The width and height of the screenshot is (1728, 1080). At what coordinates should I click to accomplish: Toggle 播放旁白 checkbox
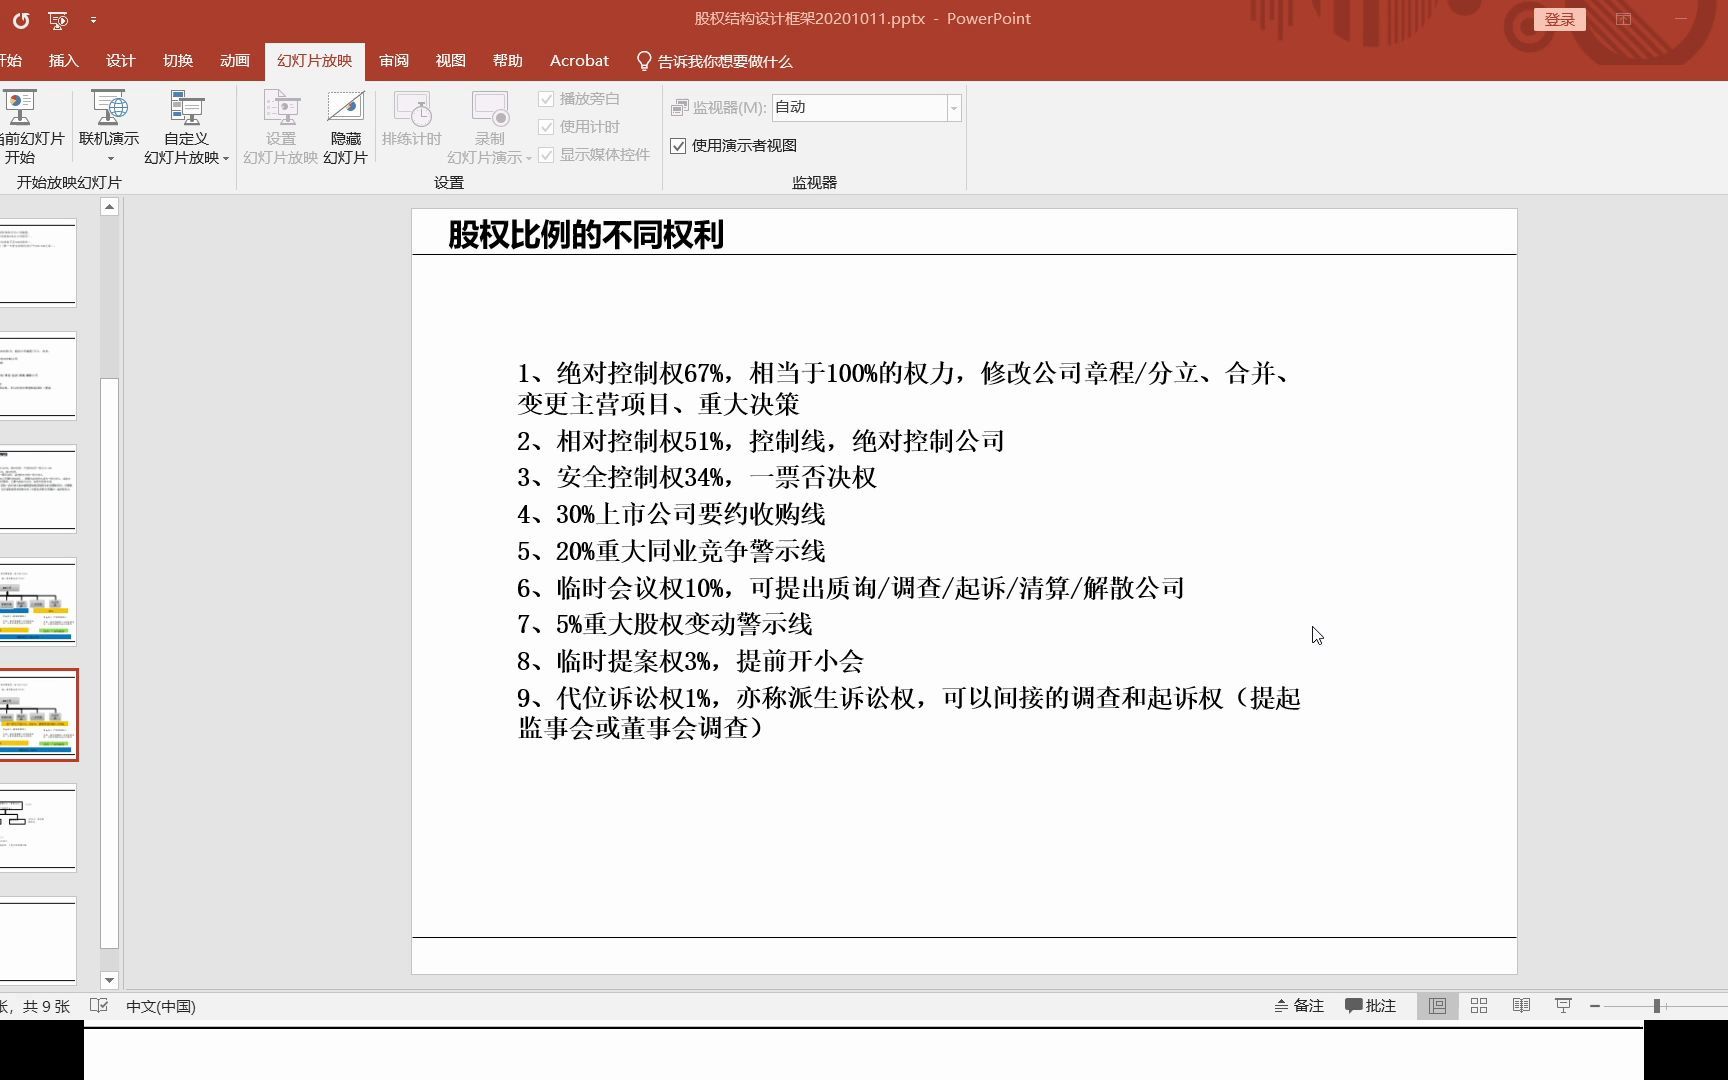[546, 99]
